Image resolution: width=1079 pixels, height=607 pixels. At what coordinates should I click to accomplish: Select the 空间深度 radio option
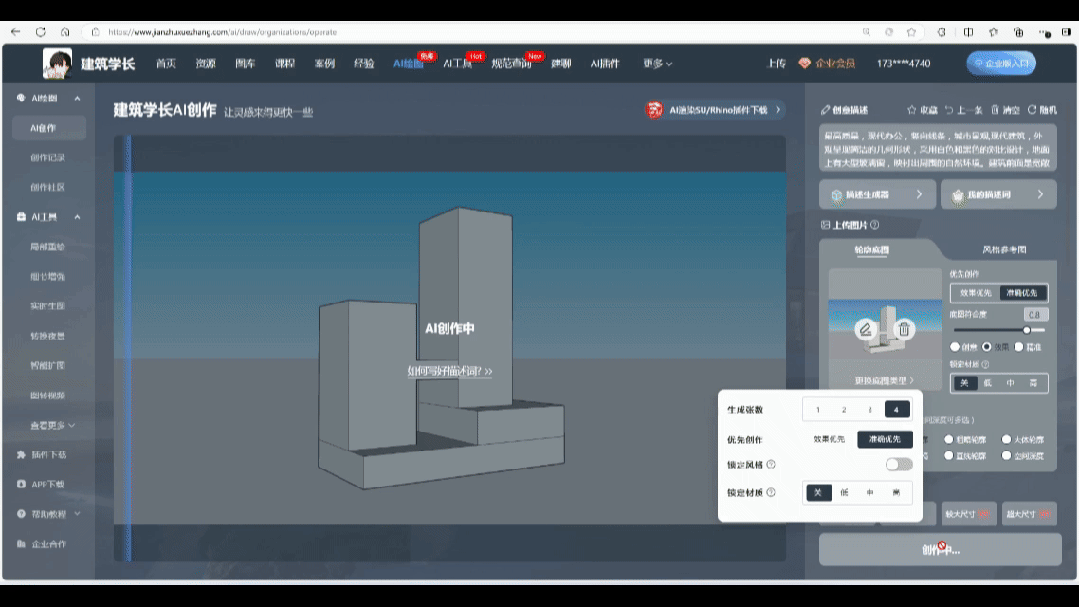click(1007, 456)
